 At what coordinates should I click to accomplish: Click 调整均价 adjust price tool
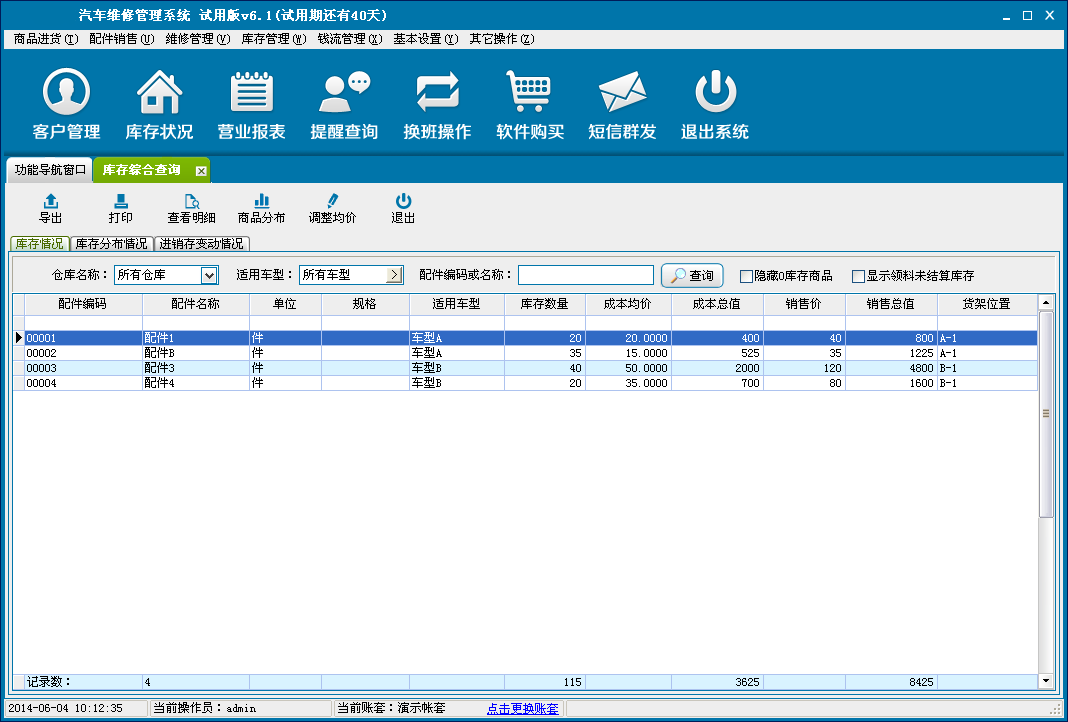(x=332, y=208)
